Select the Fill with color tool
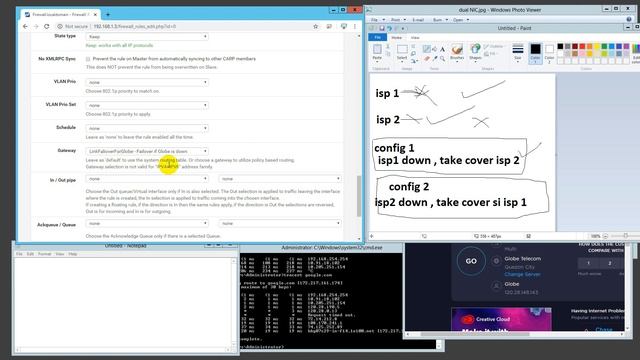 [x=434, y=49]
